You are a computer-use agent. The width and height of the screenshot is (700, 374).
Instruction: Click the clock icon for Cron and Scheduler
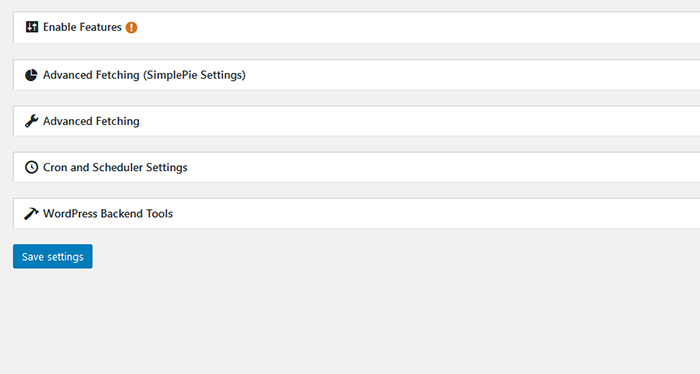tap(31, 167)
